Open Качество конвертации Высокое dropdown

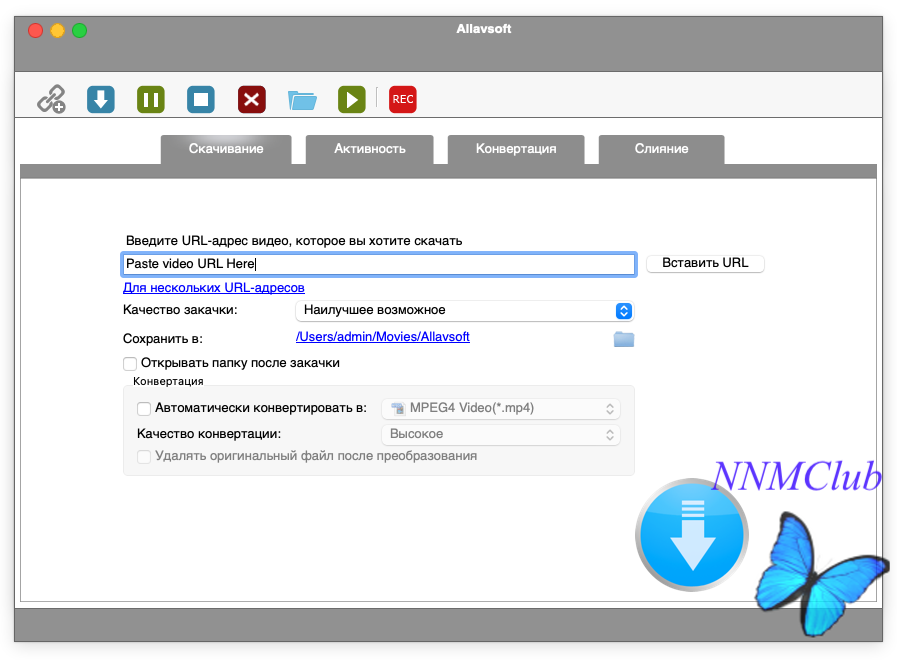pos(501,435)
